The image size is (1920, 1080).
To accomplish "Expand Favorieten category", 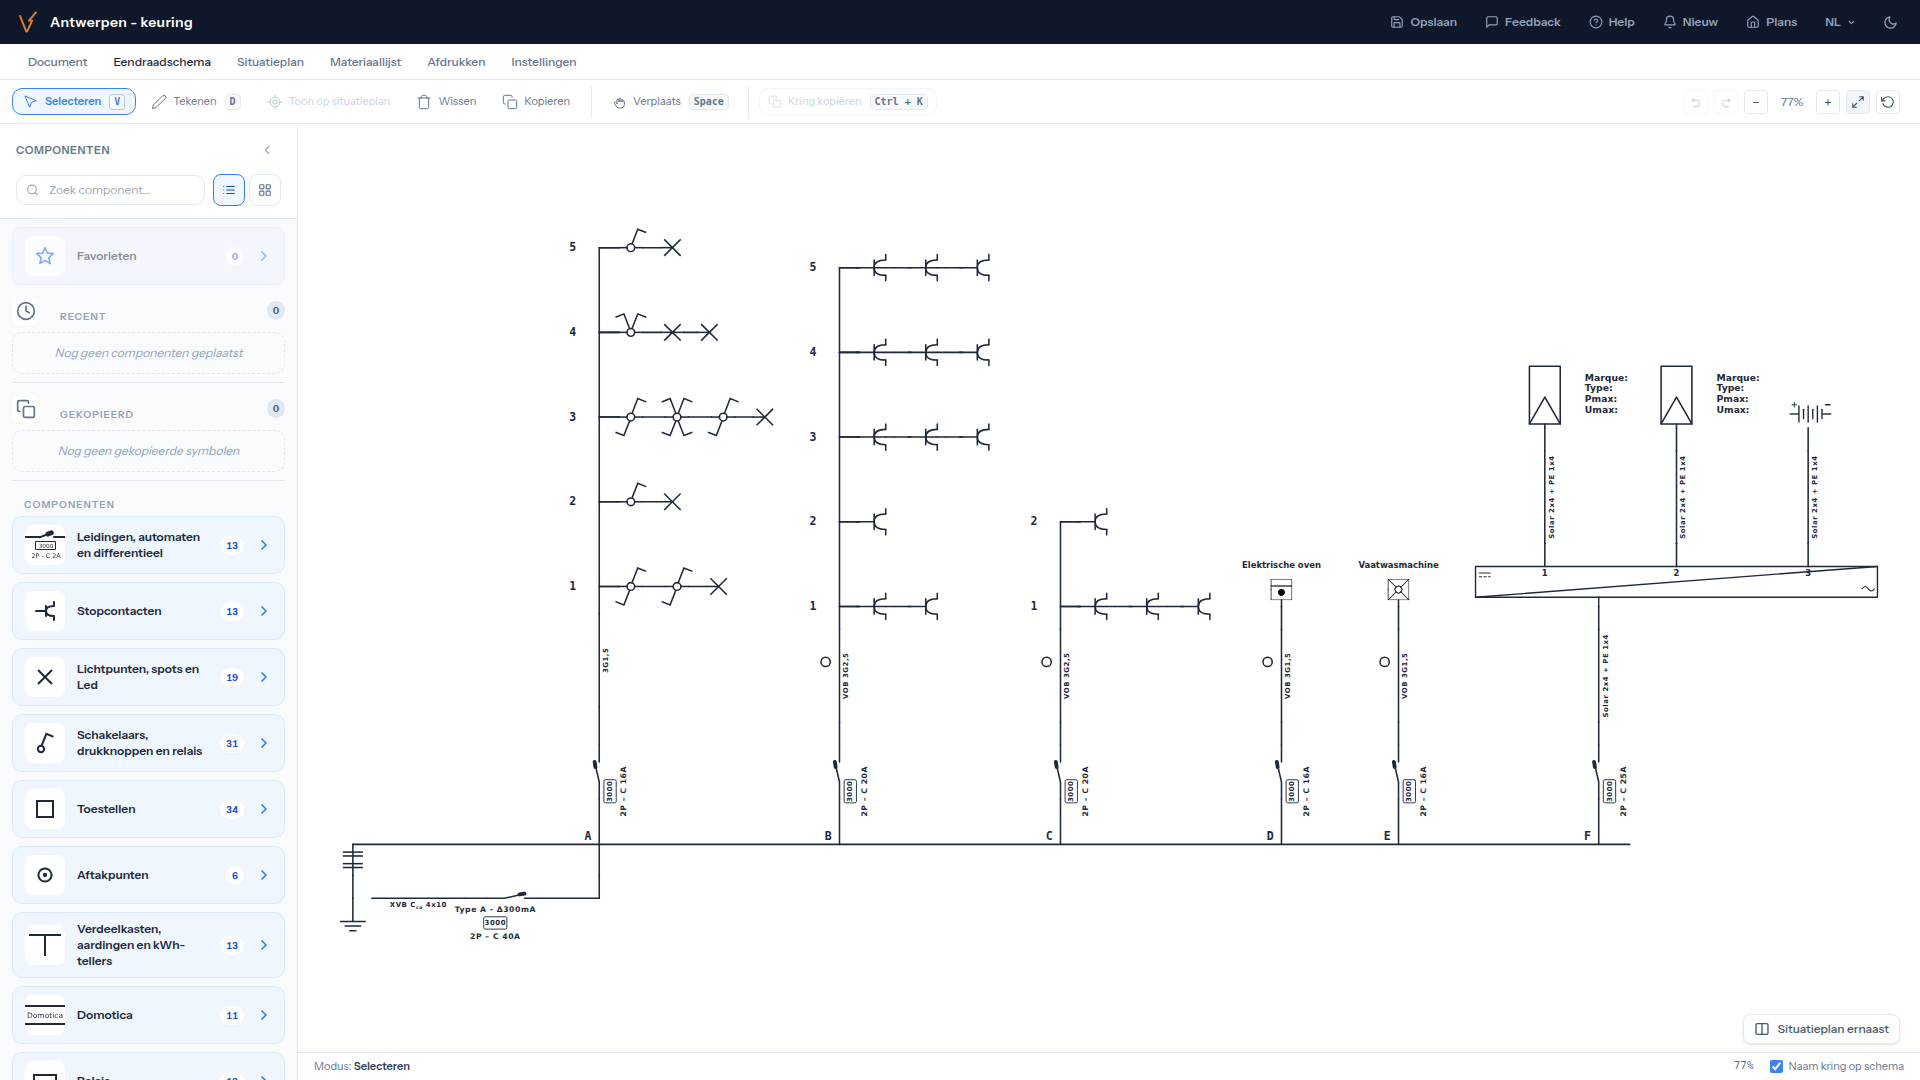I will pos(148,256).
